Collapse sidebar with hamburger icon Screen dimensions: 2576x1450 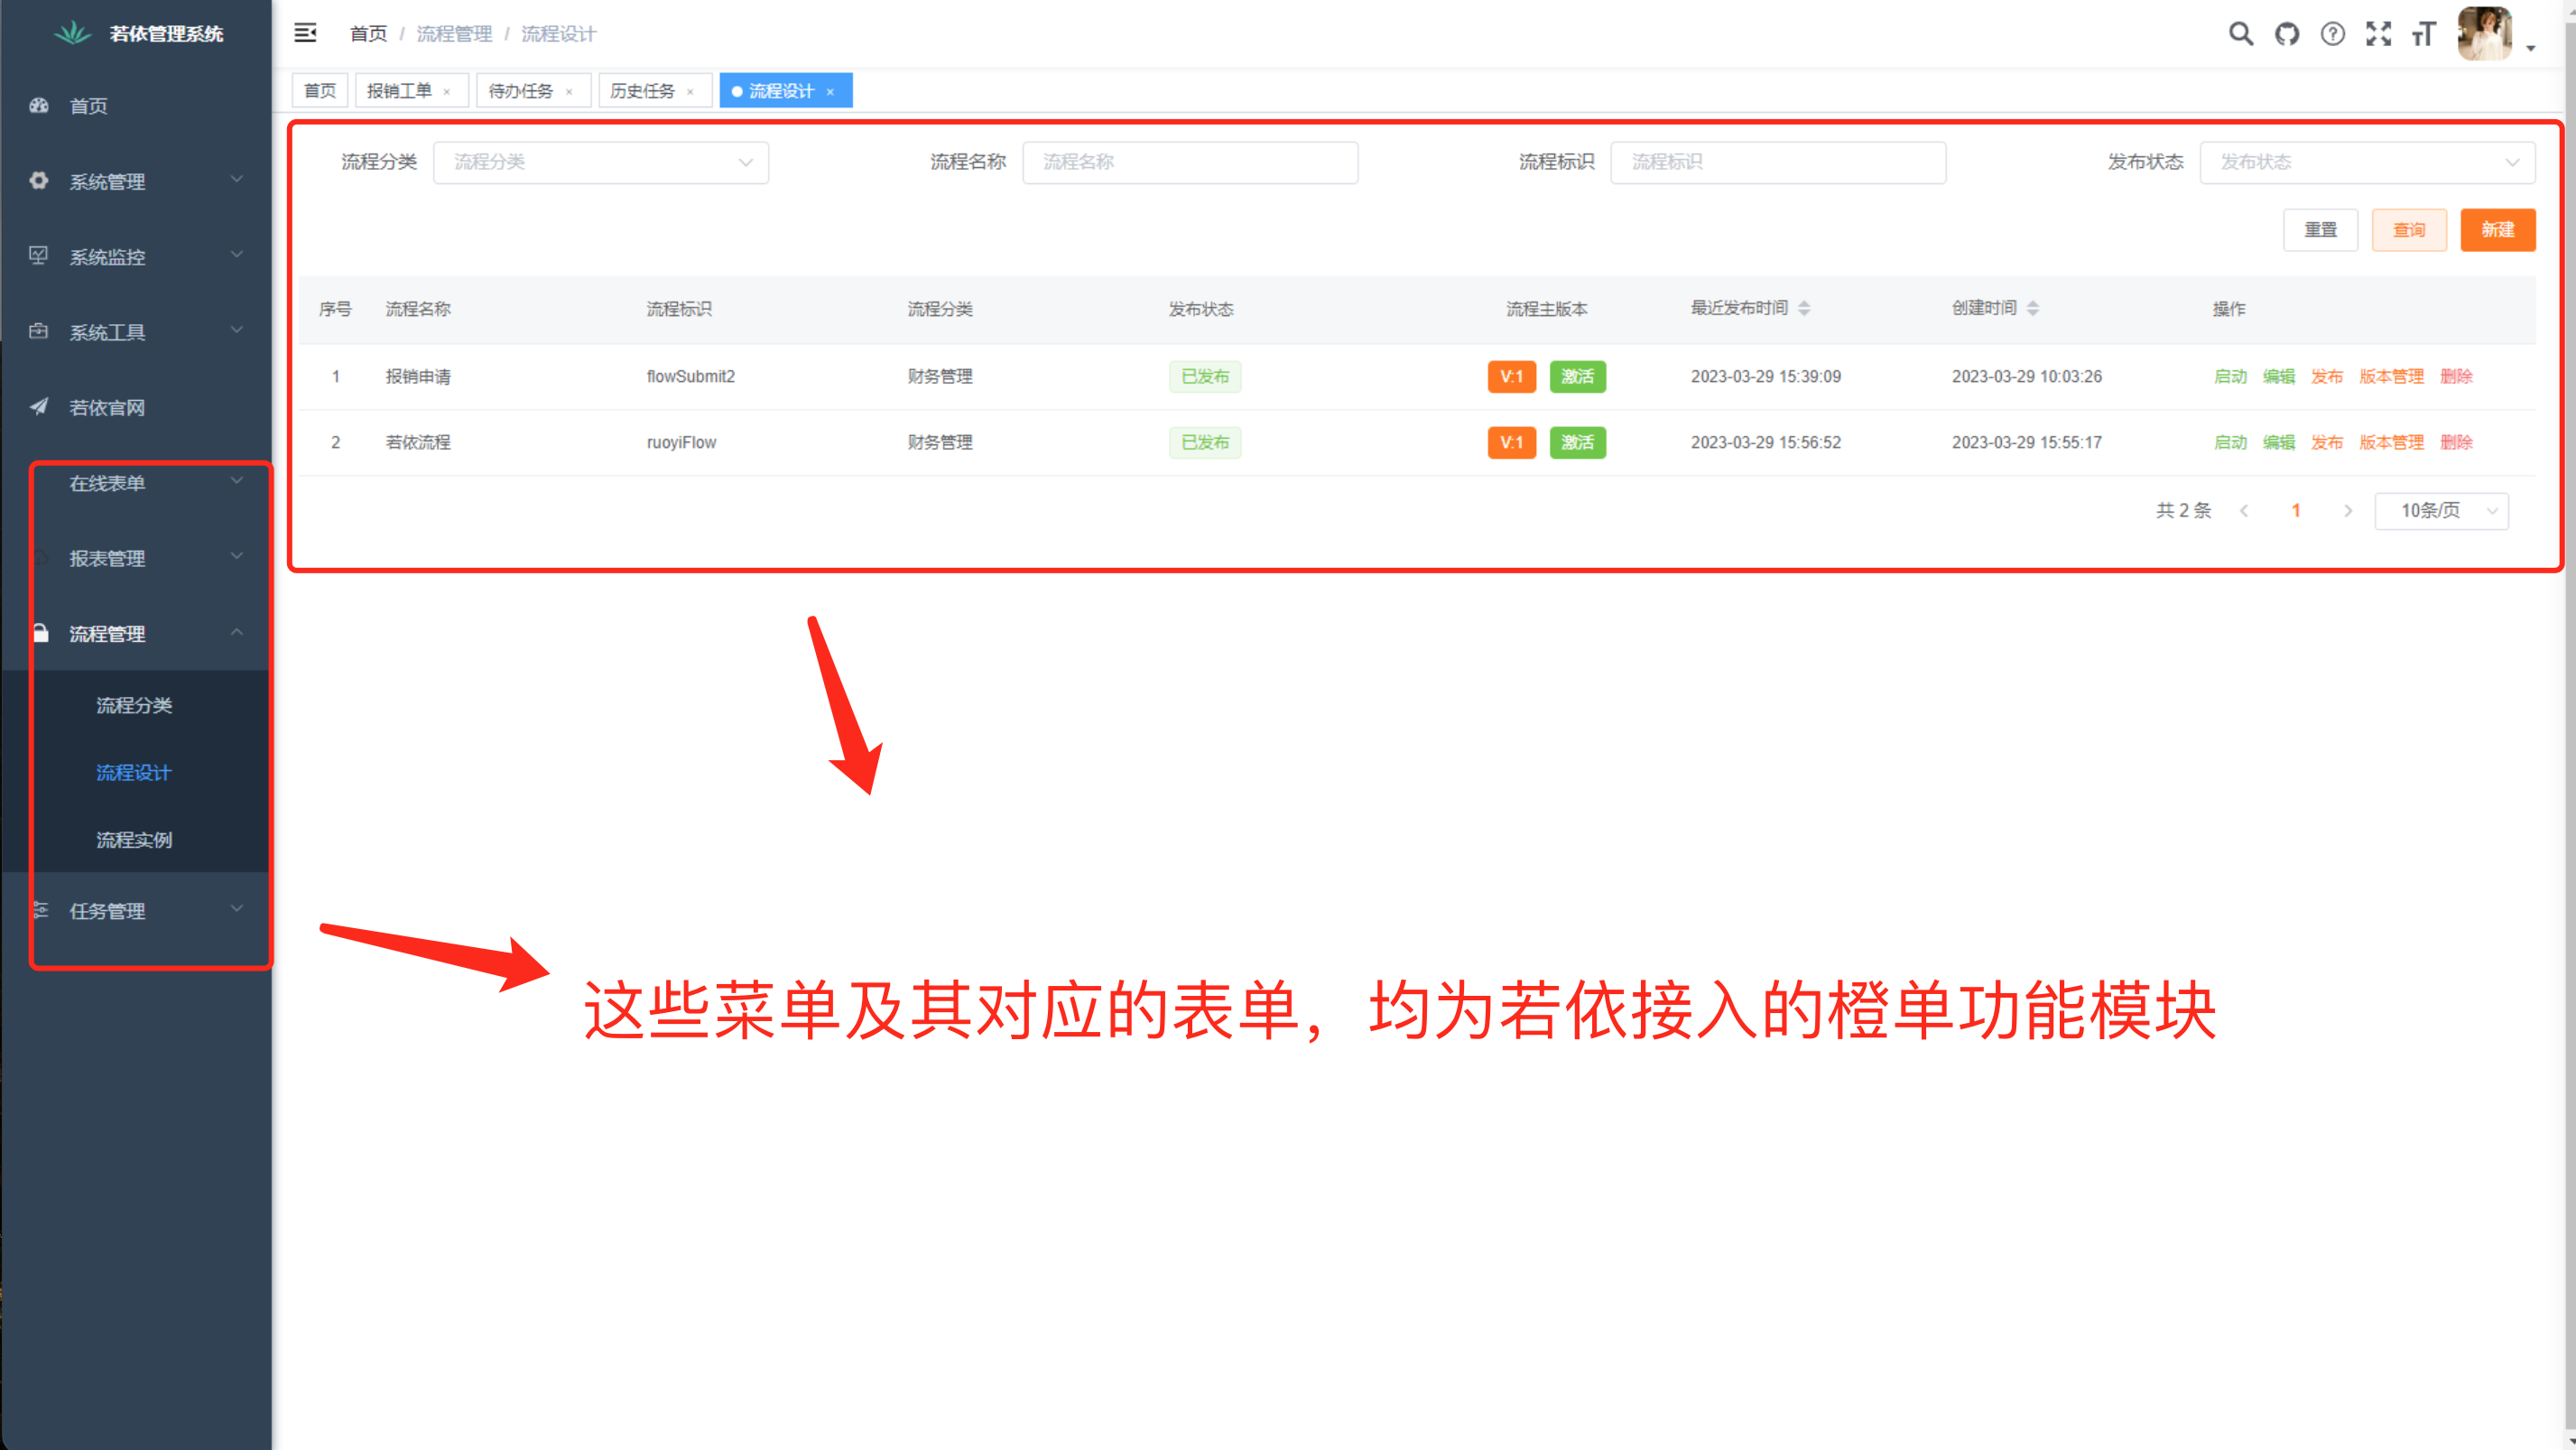(x=305, y=33)
